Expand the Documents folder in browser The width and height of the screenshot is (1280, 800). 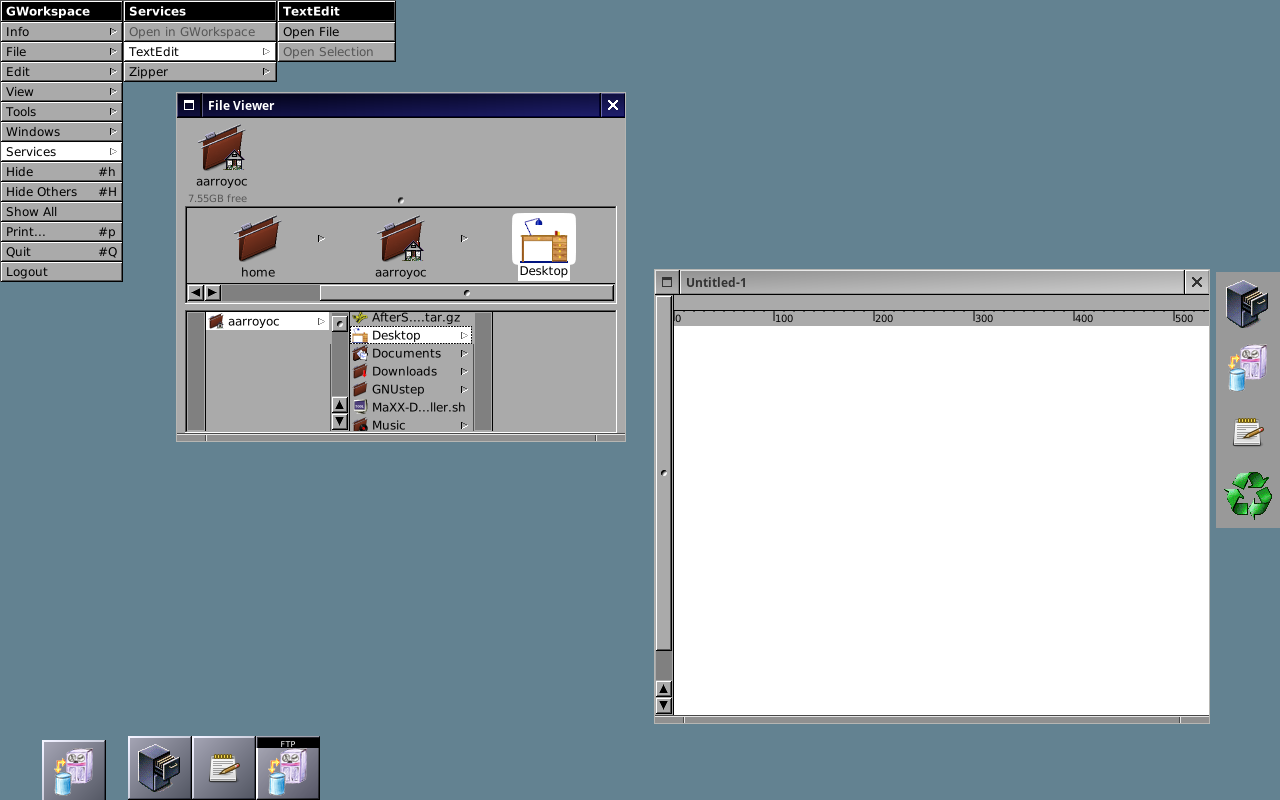pyautogui.click(x=406, y=354)
